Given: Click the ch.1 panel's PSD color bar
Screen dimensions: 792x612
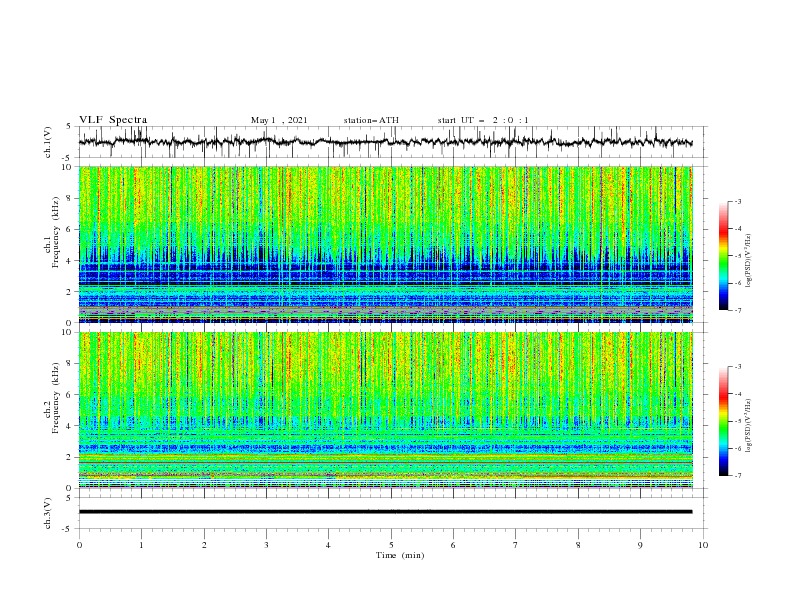Looking at the screenshot, I should pyautogui.click(x=723, y=256).
